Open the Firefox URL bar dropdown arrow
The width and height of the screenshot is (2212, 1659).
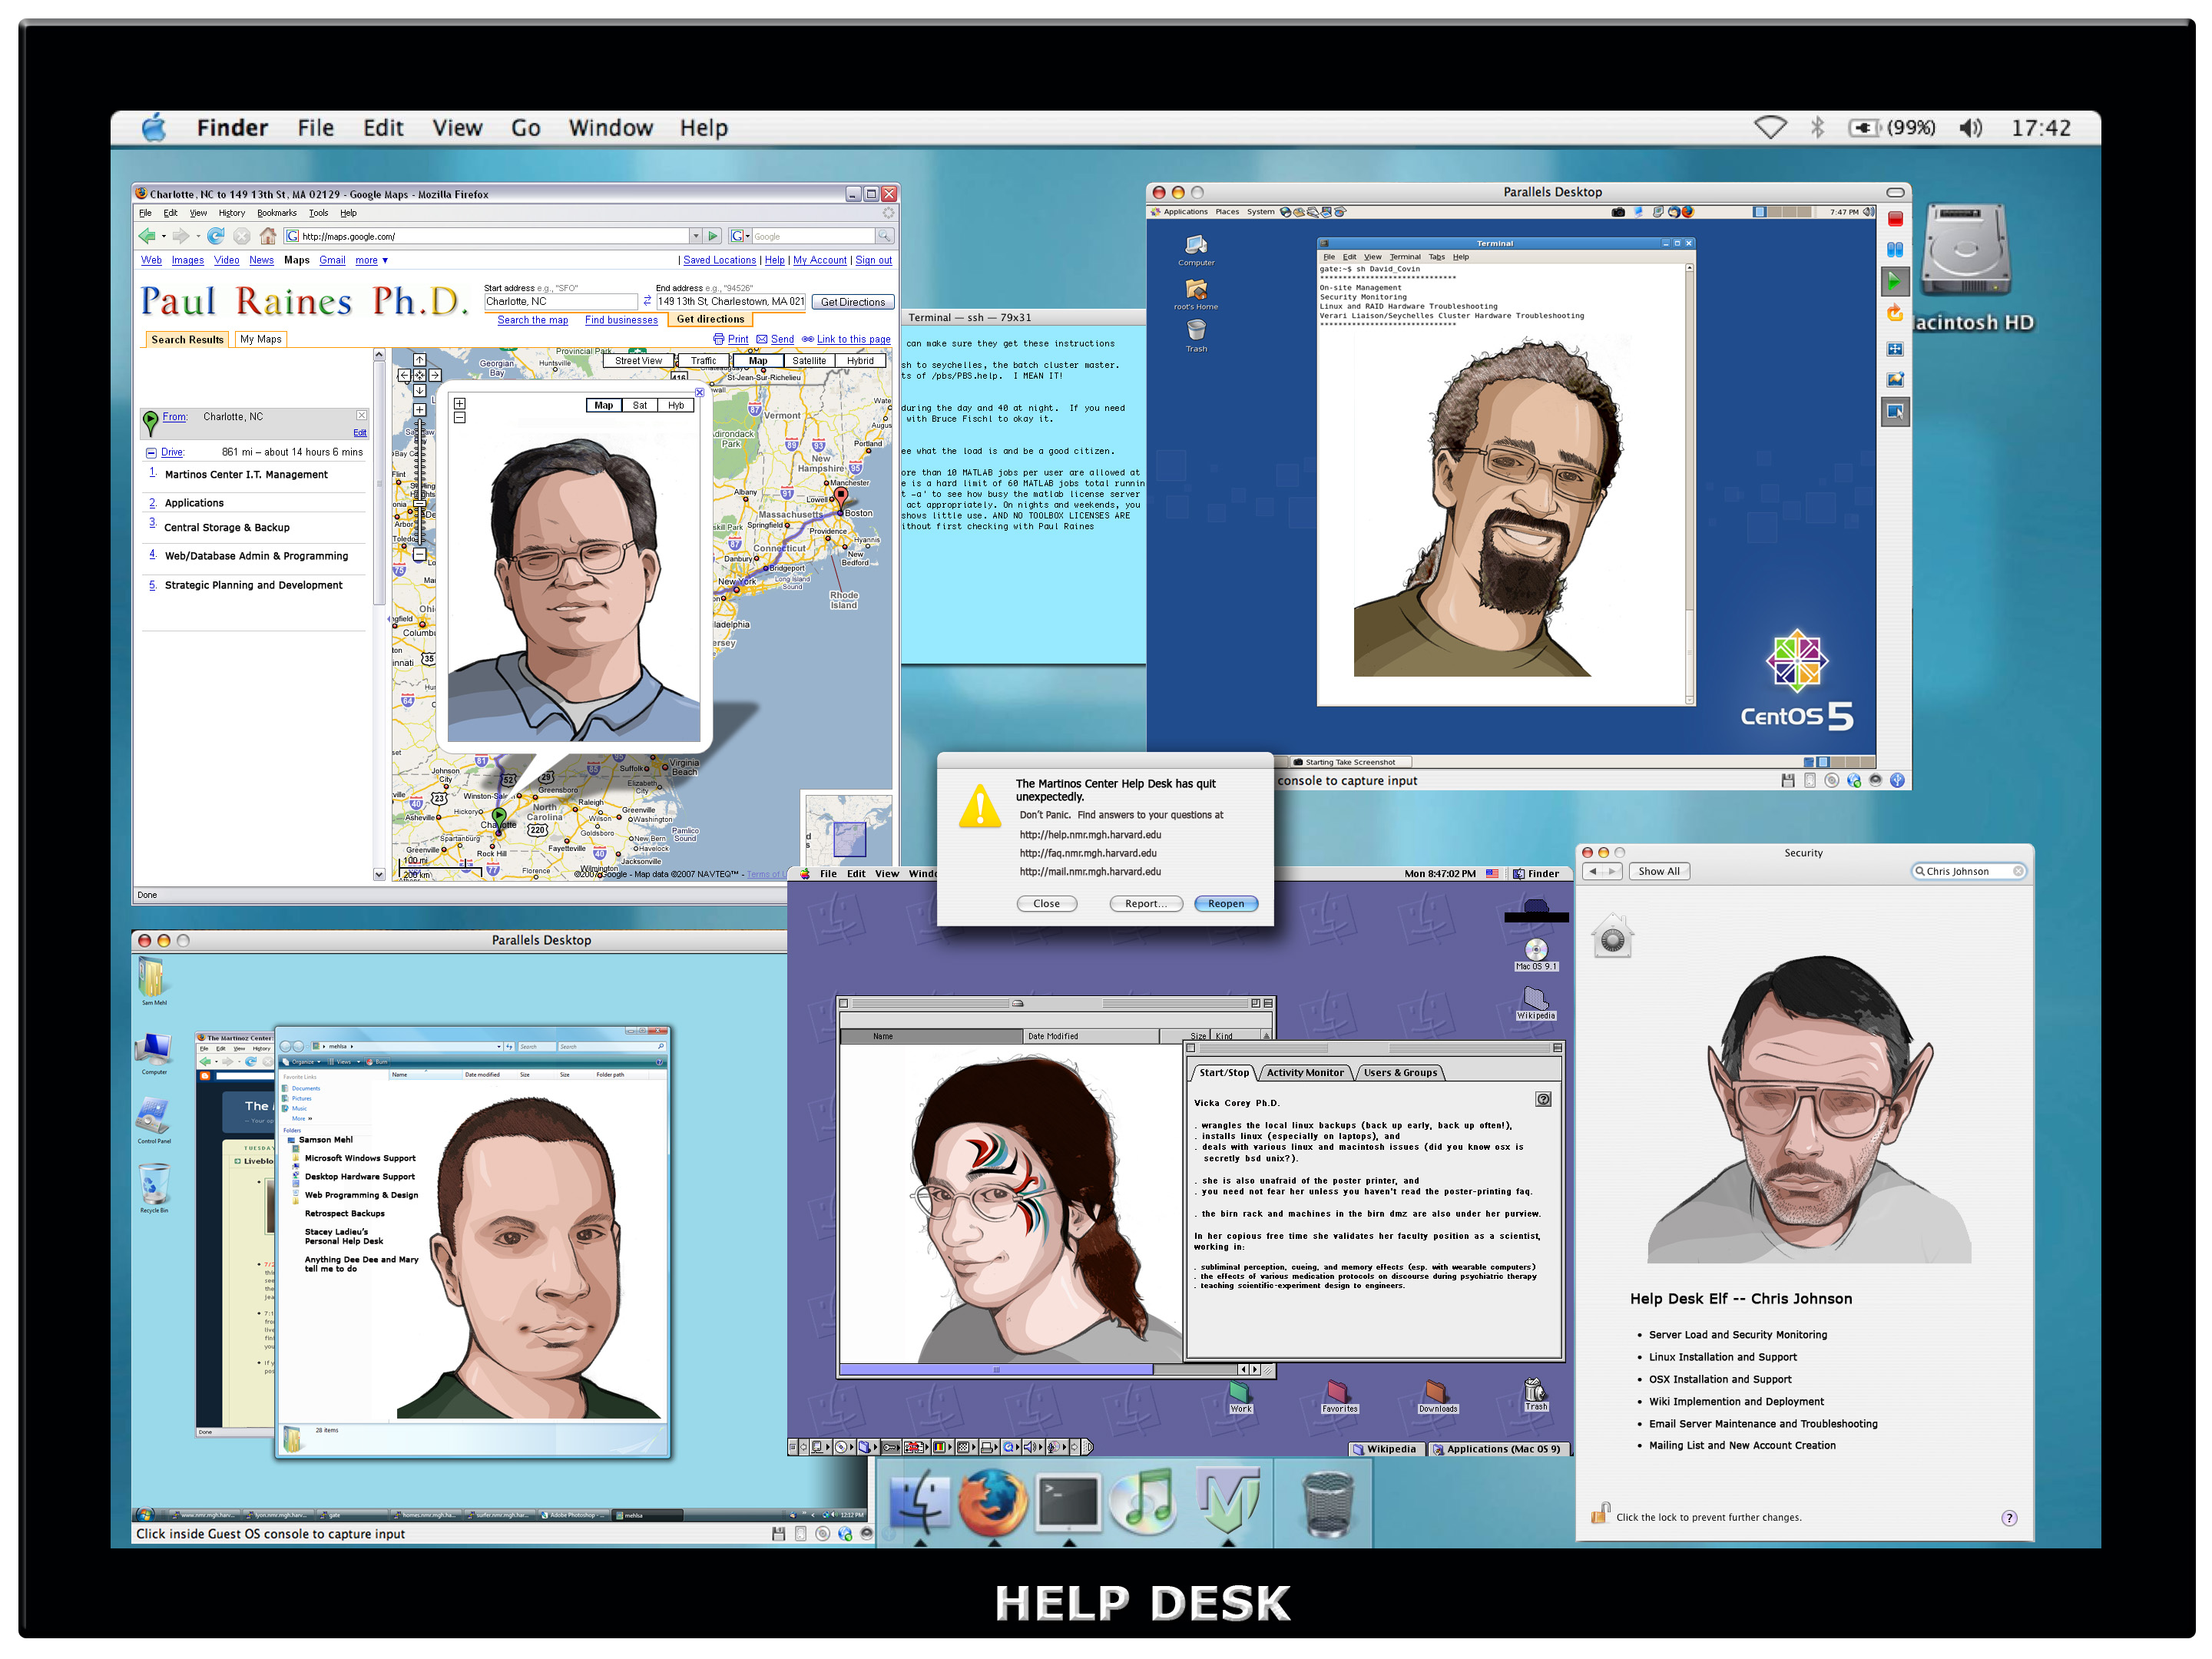pyautogui.click(x=695, y=236)
